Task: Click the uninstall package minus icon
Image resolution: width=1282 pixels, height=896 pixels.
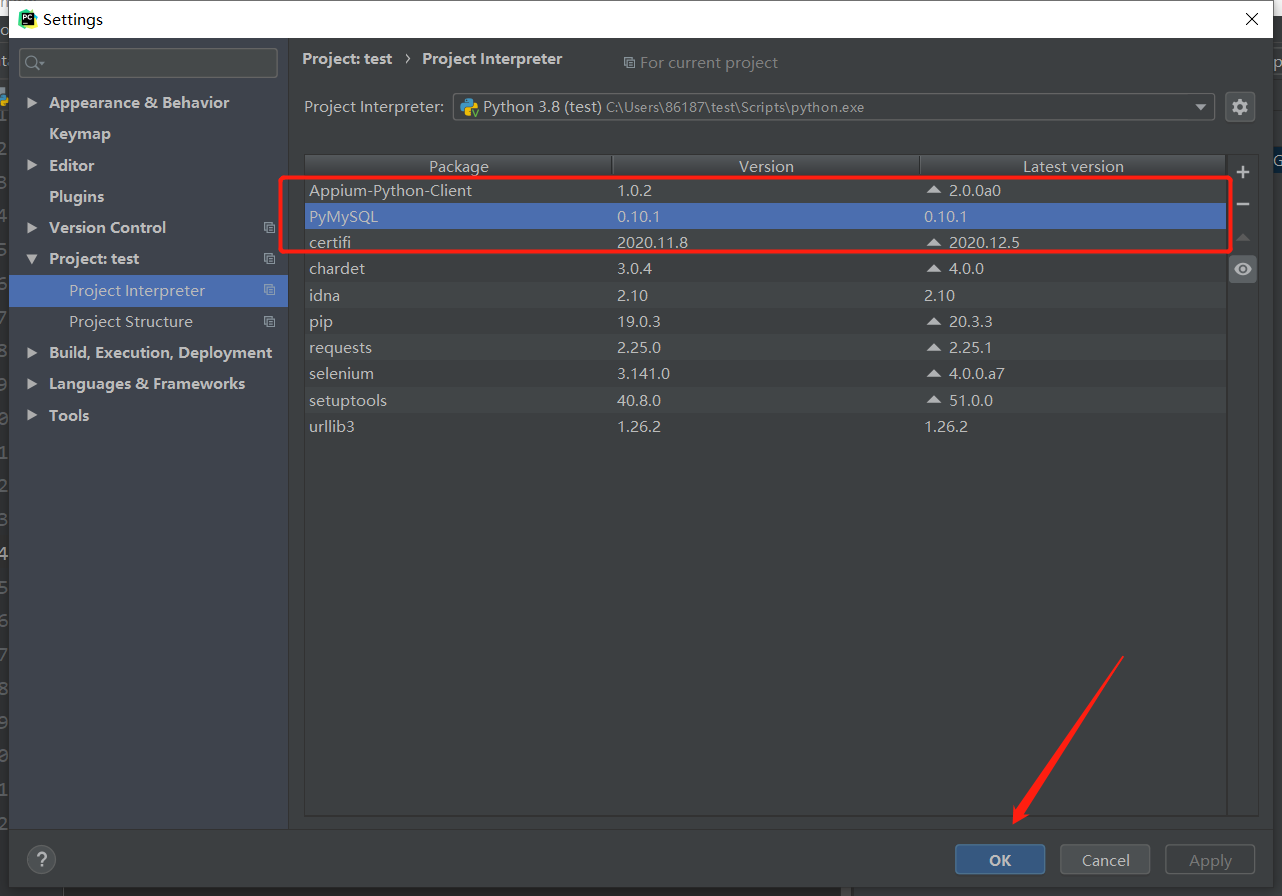Action: click(x=1243, y=204)
